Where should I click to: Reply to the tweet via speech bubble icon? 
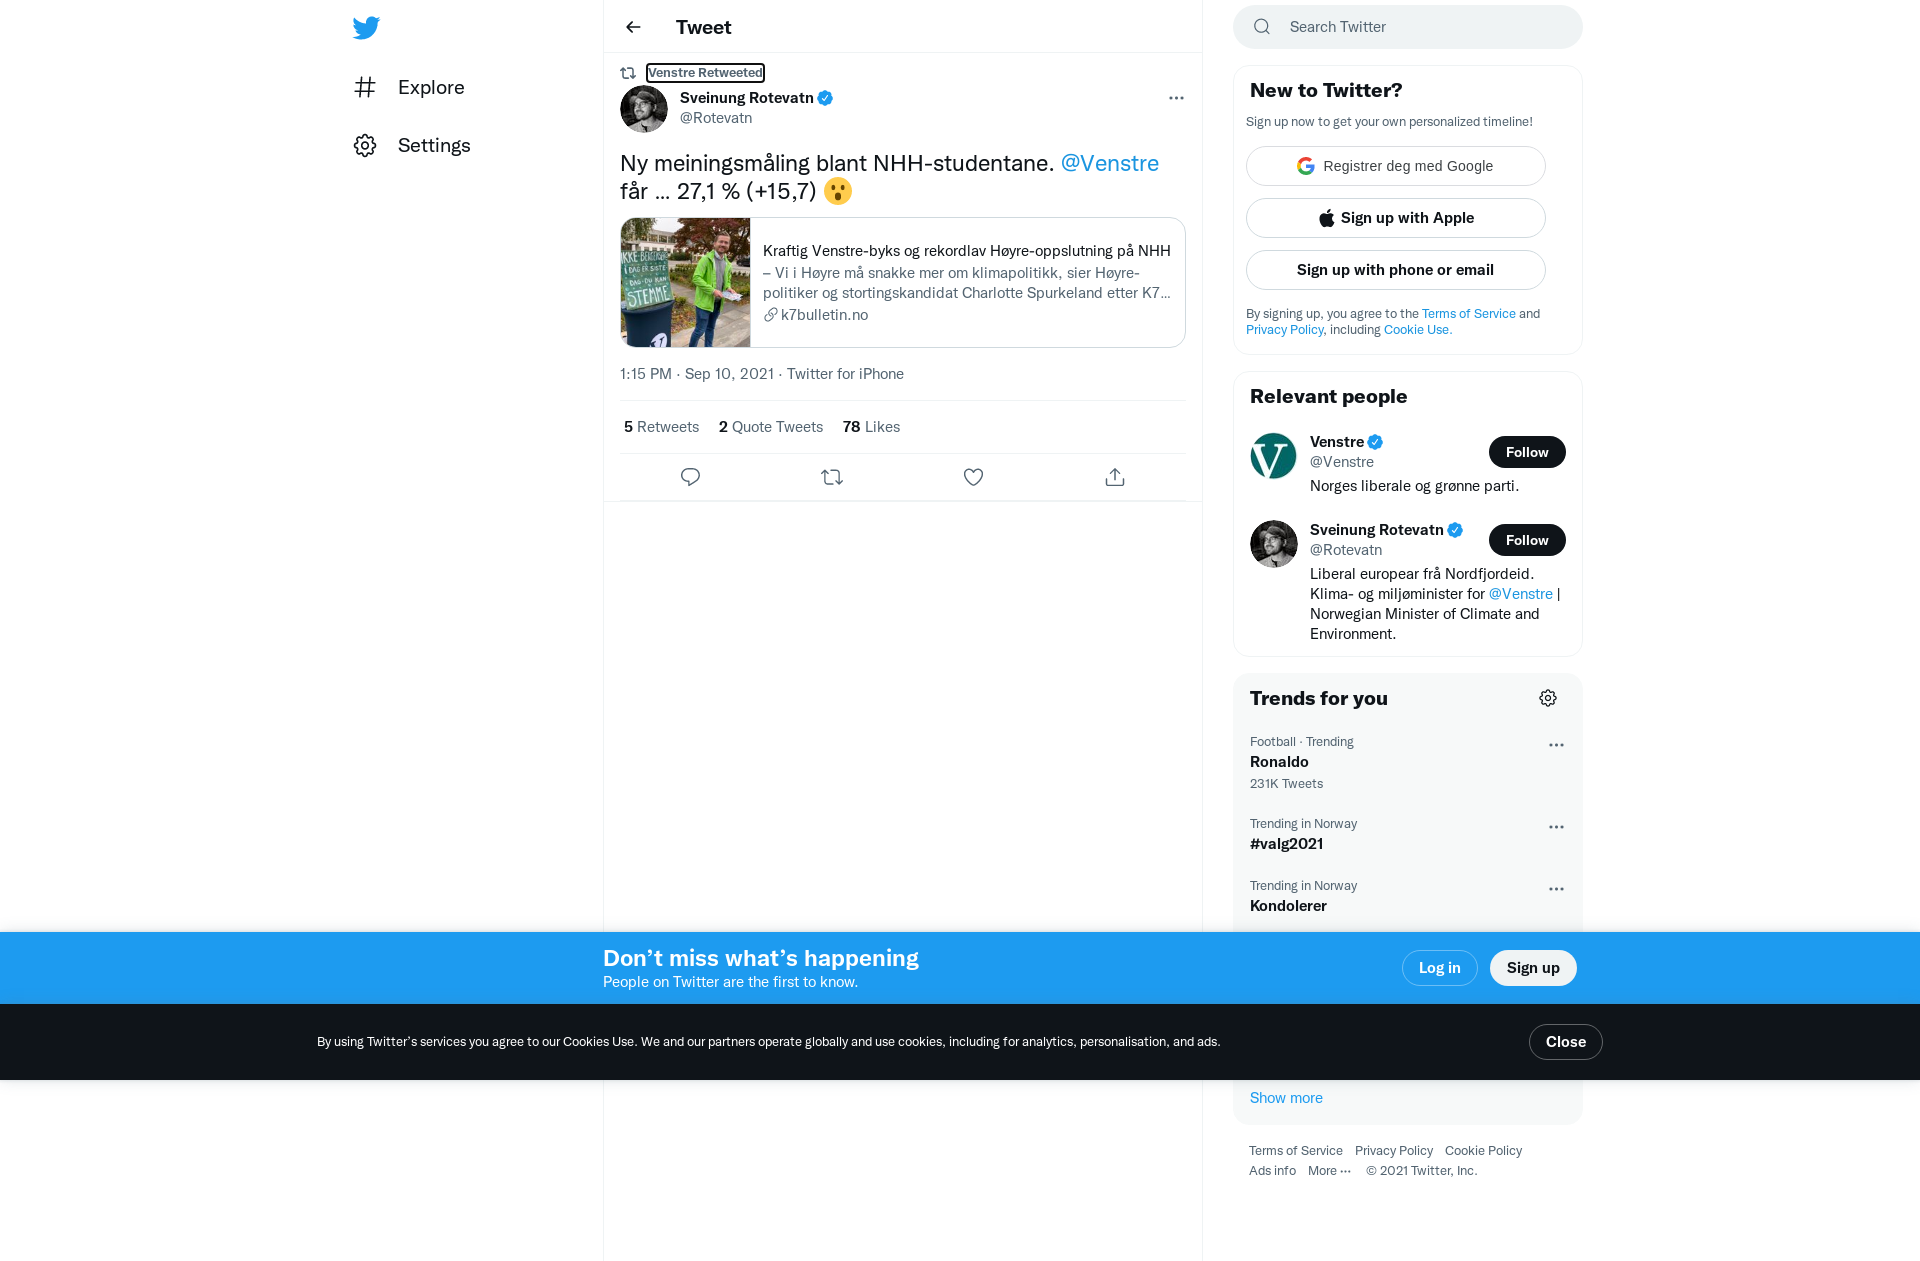point(690,477)
